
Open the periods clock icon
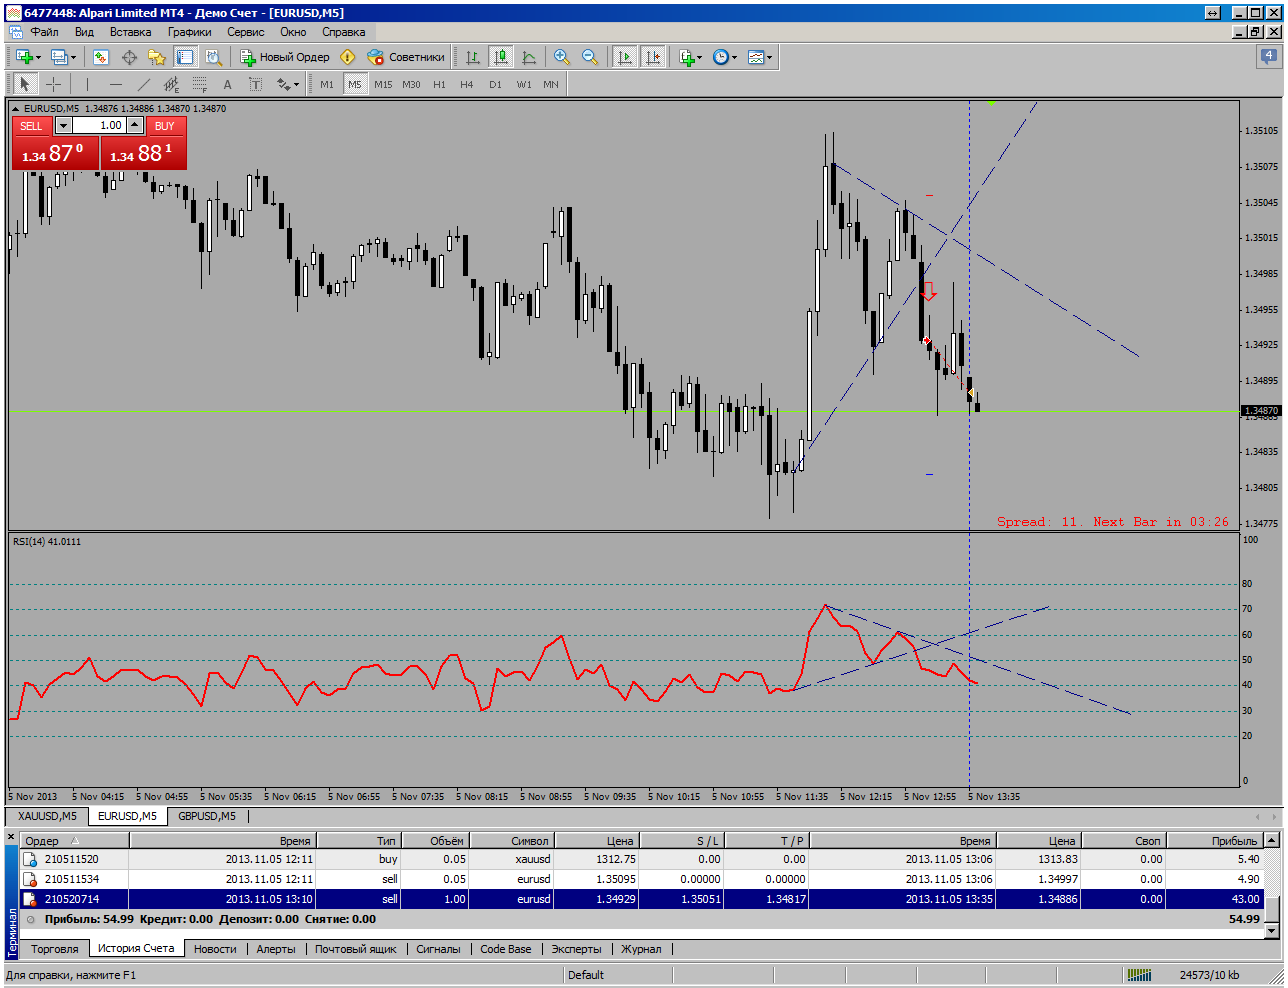[x=720, y=57]
